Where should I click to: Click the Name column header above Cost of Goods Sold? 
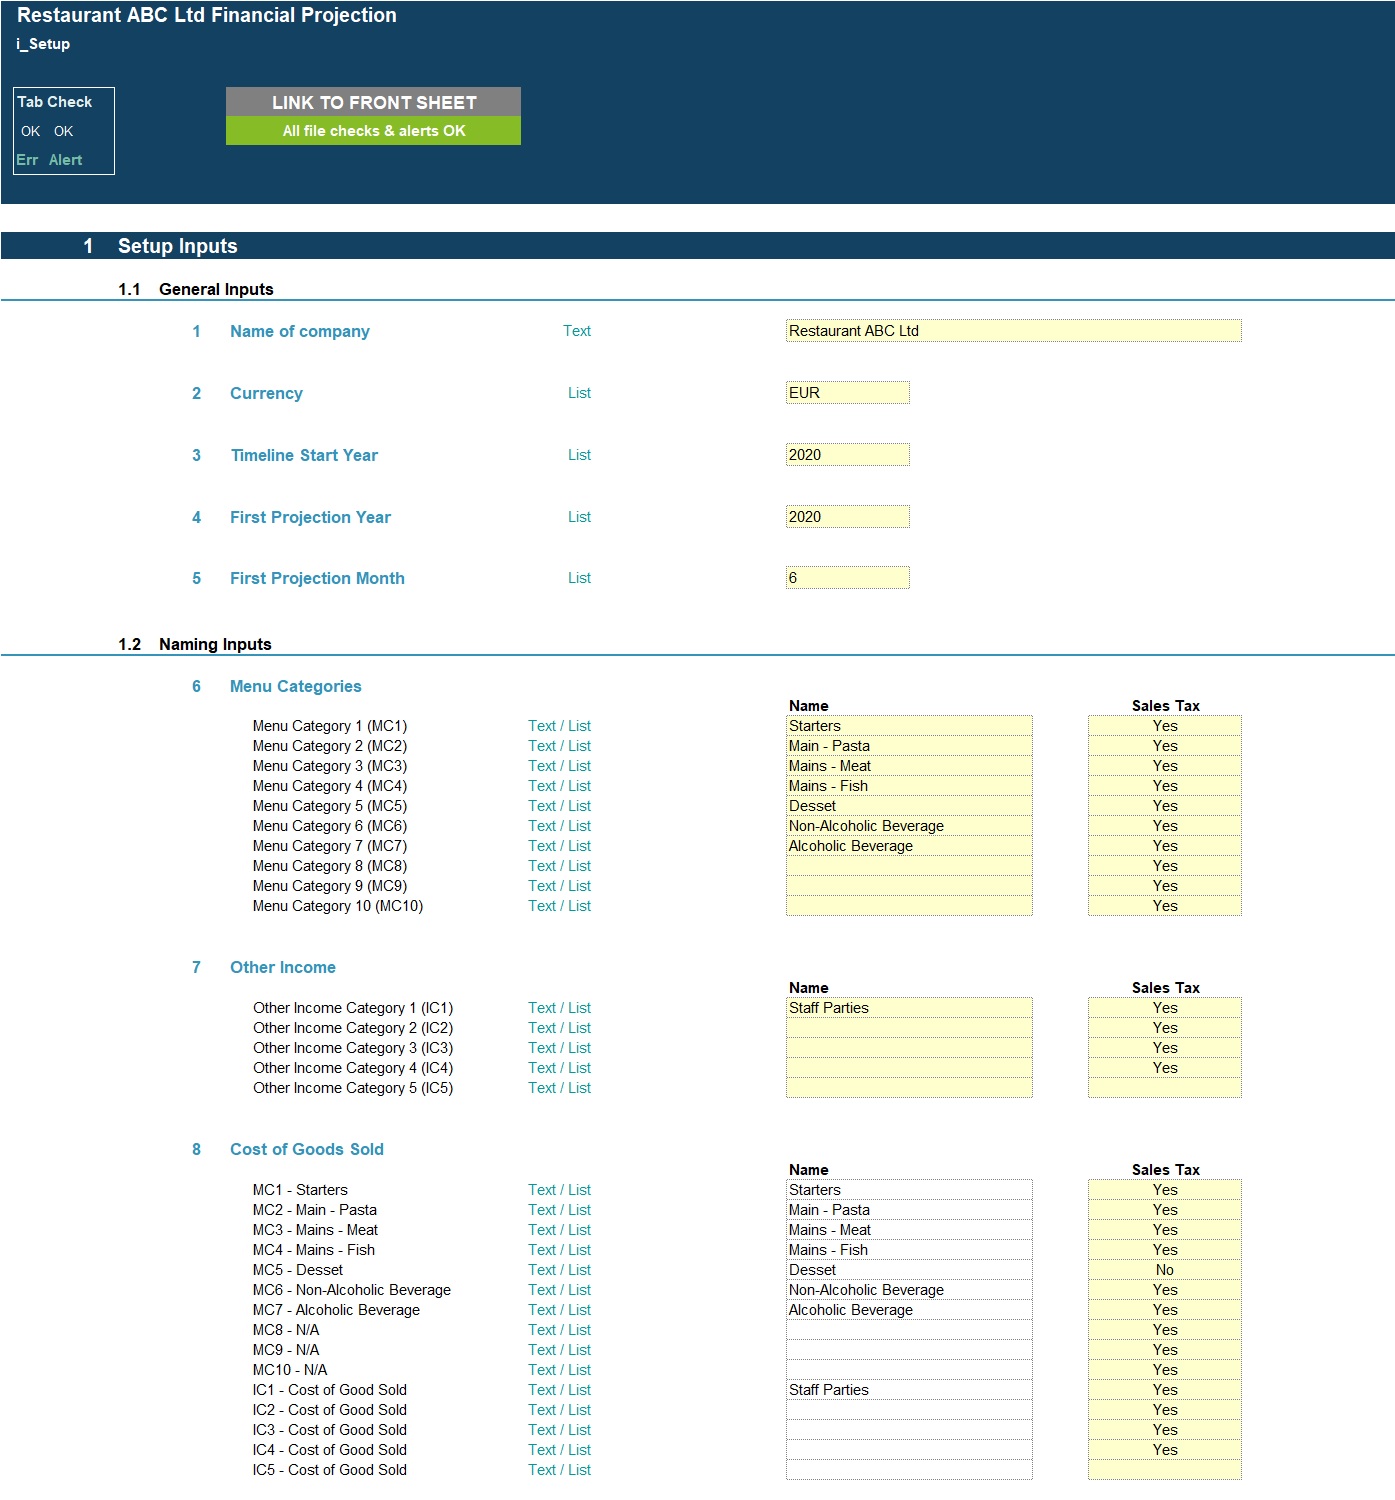pos(809,1170)
